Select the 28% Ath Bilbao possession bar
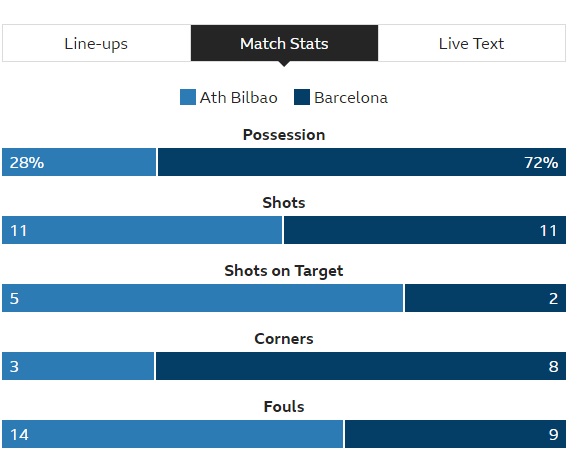The width and height of the screenshot is (568, 450). point(79,162)
